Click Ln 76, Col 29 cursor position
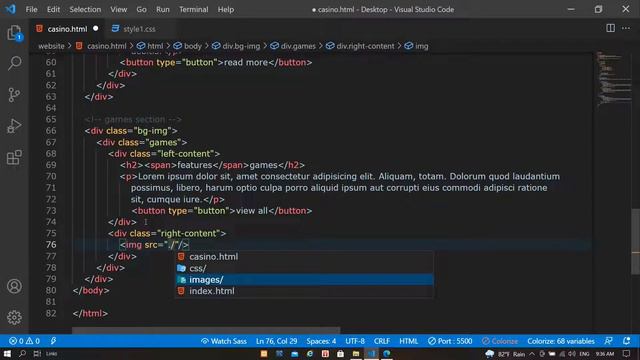The height and width of the screenshot is (360, 640). (276, 341)
